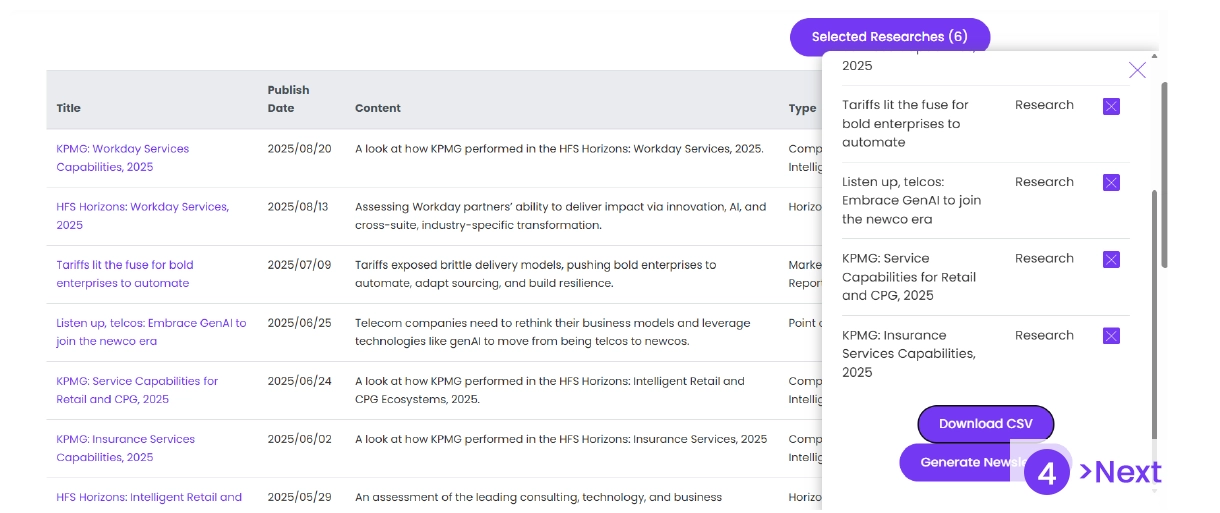The height and width of the screenshot is (513, 1220).
Task: Uncheck KPMG Service Capabilities for Retail item
Action: click(x=1111, y=259)
